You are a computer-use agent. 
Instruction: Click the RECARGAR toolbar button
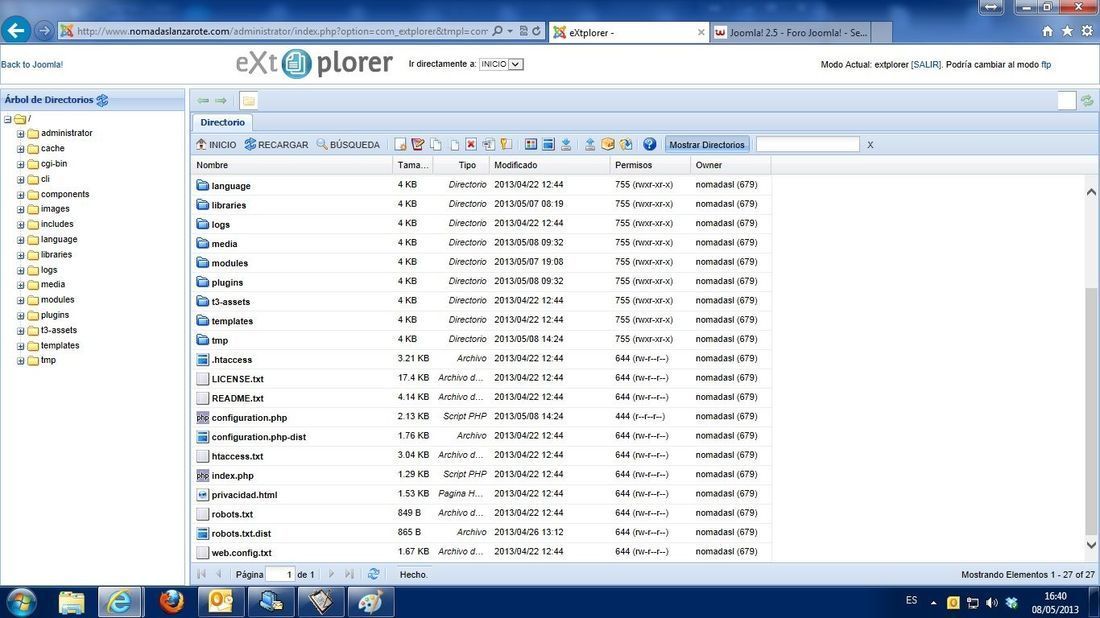[276, 145]
